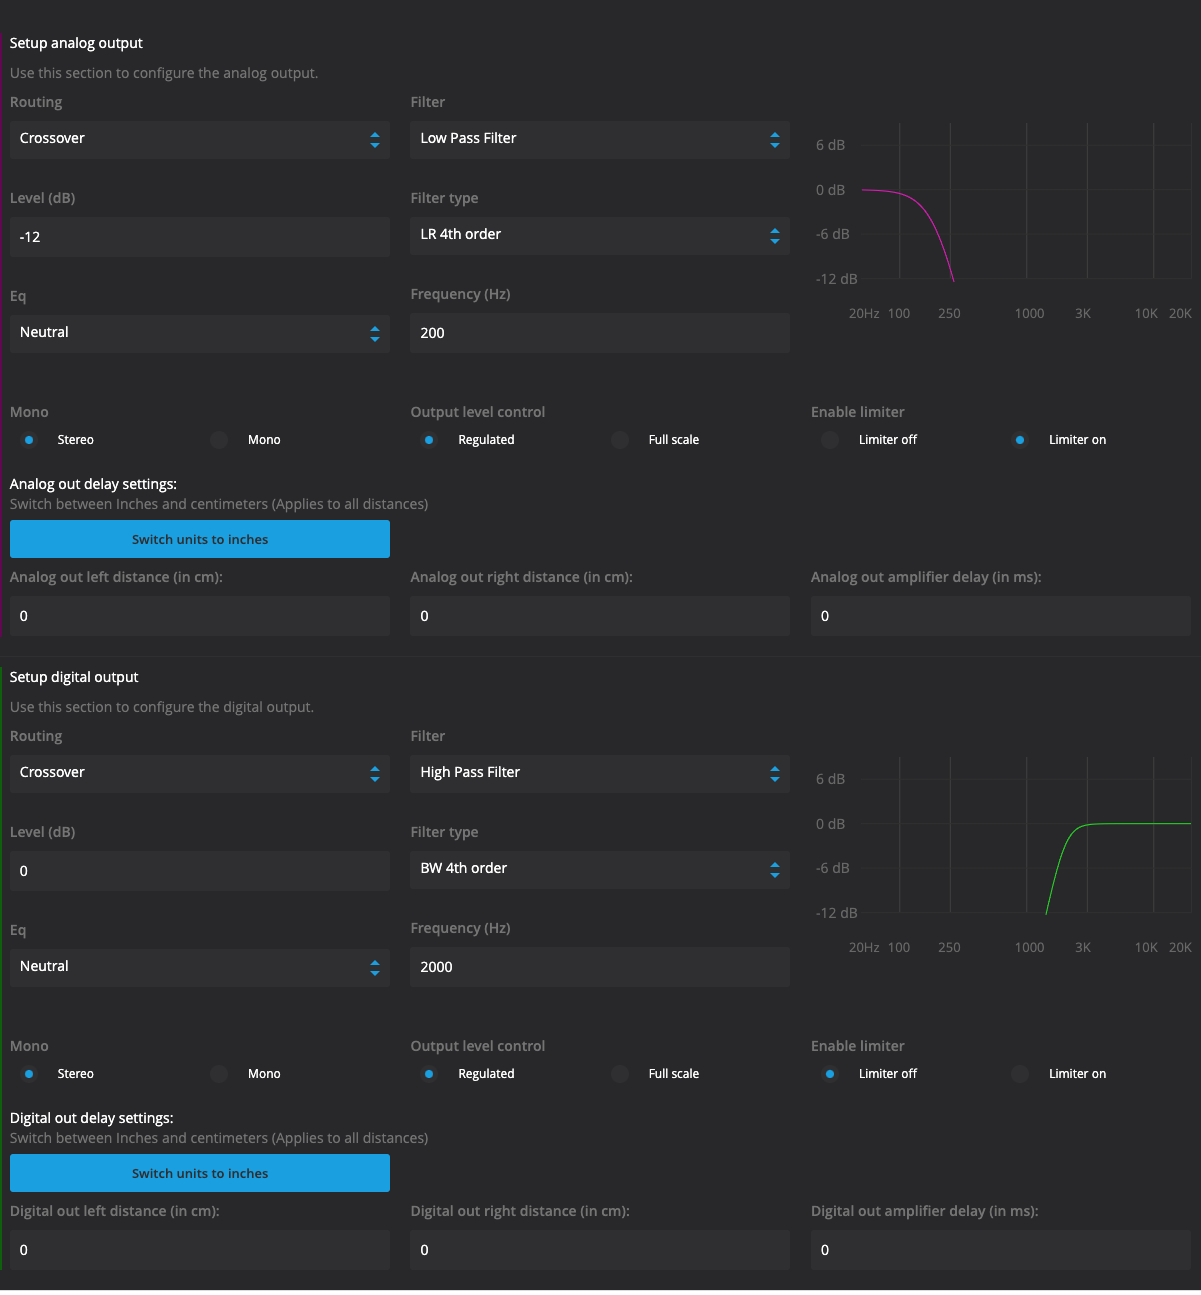Open the analog Eq Neutral dropdown
This screenshot has width=1201, height=1295.
pos(199,333)
